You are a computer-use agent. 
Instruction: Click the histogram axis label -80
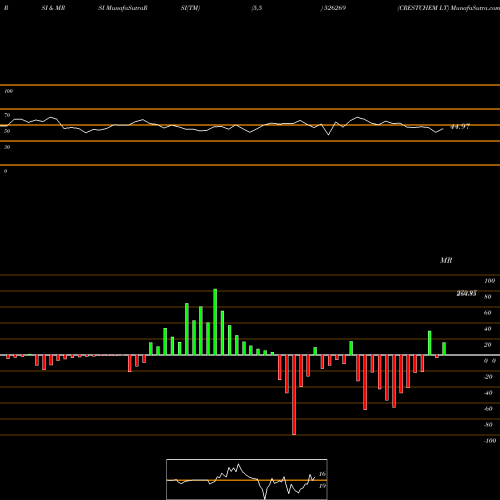coord(488,425)
